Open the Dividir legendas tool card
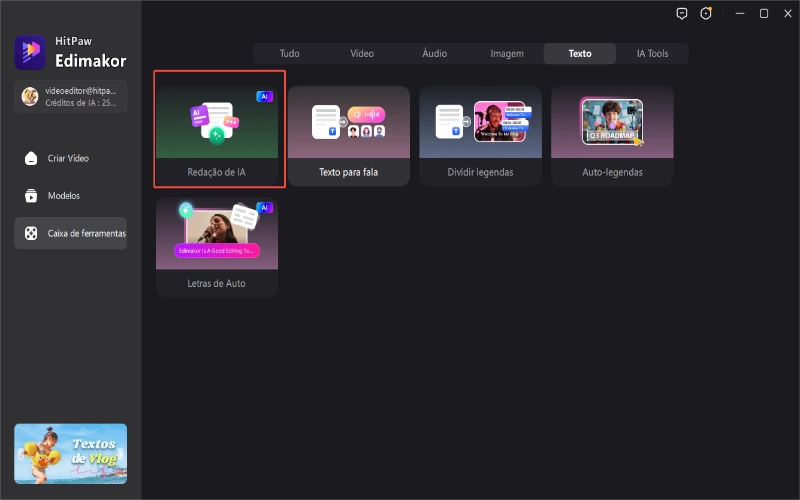This screenshot has width=800, height=500. point(481,136)
